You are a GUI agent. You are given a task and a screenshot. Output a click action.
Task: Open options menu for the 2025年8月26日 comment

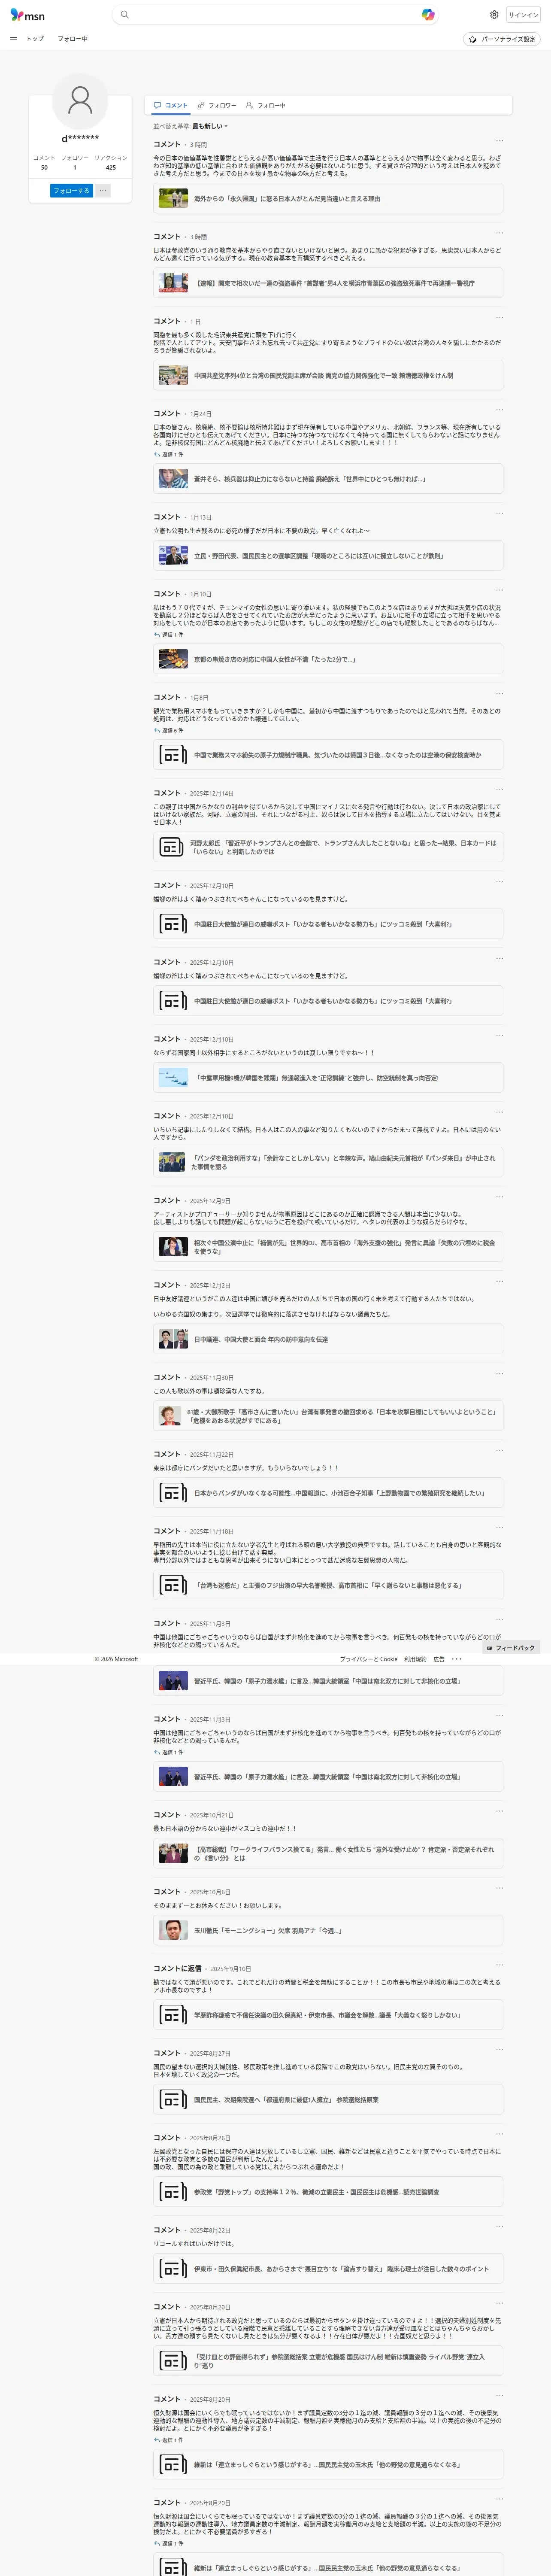(x=499, y=2134)
